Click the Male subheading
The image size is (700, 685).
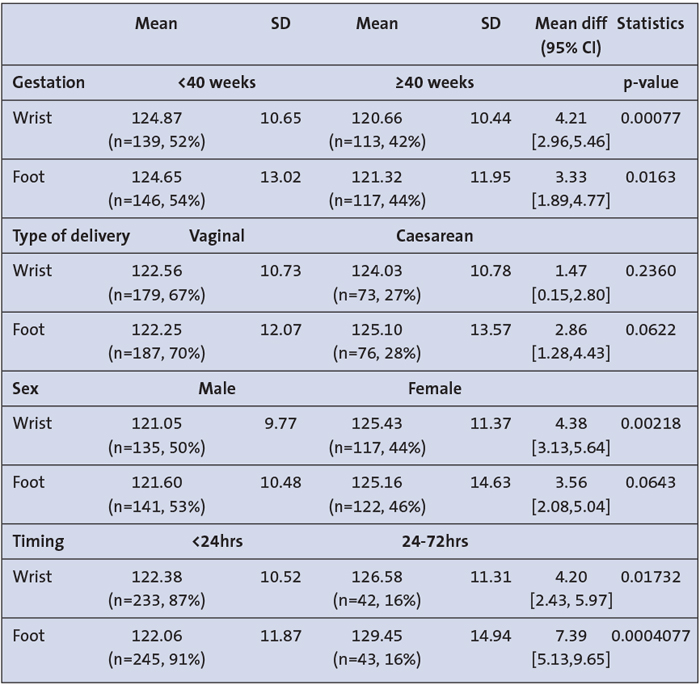click(217, 388)
